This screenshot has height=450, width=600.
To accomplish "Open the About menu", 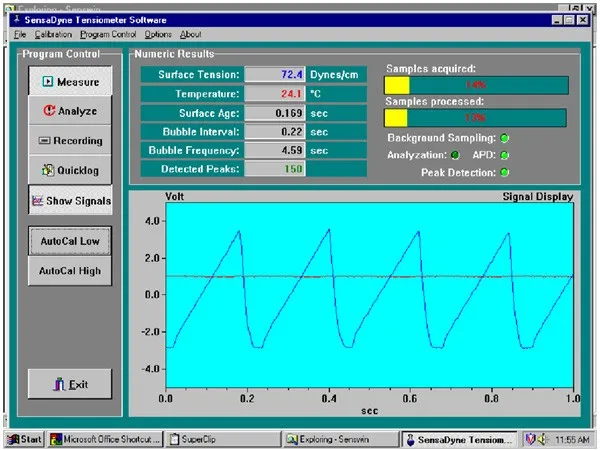I will (x=191, y=35).
